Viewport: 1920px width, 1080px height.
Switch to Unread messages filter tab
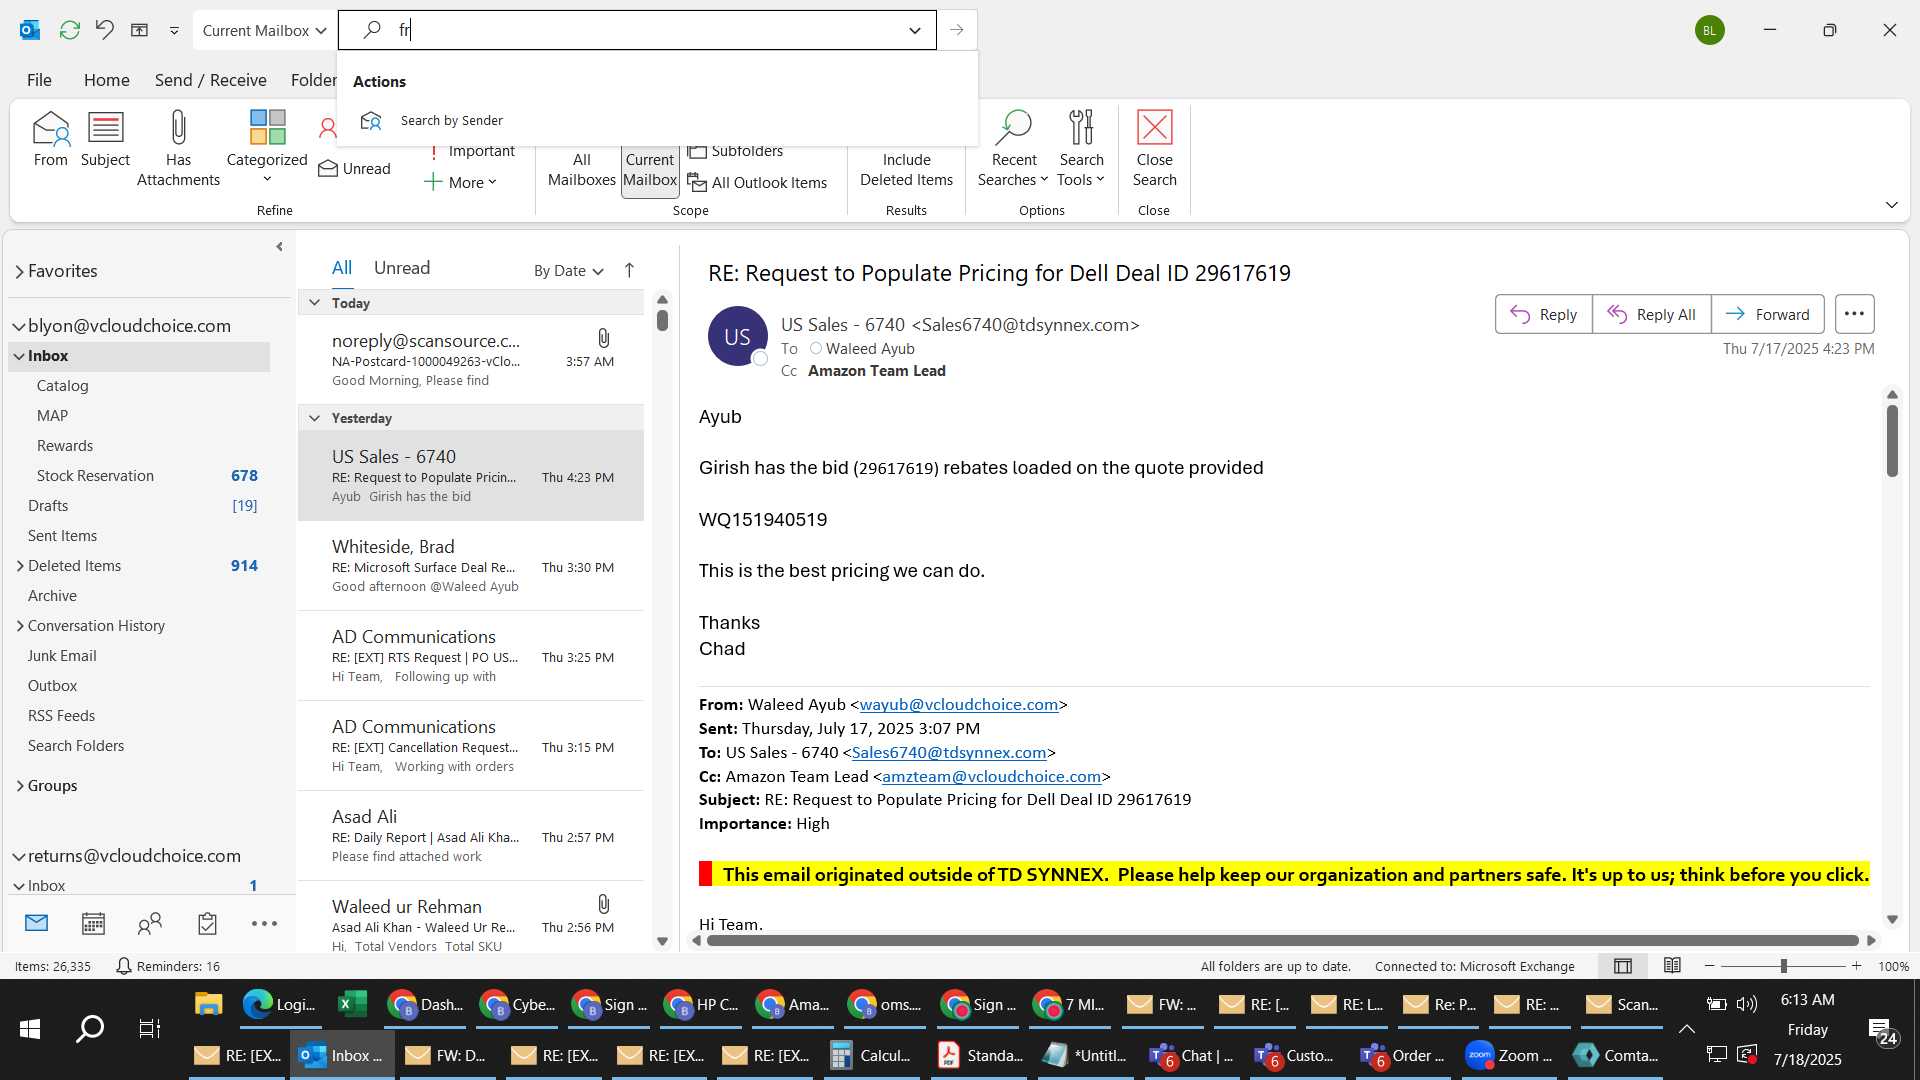(401, 268)
